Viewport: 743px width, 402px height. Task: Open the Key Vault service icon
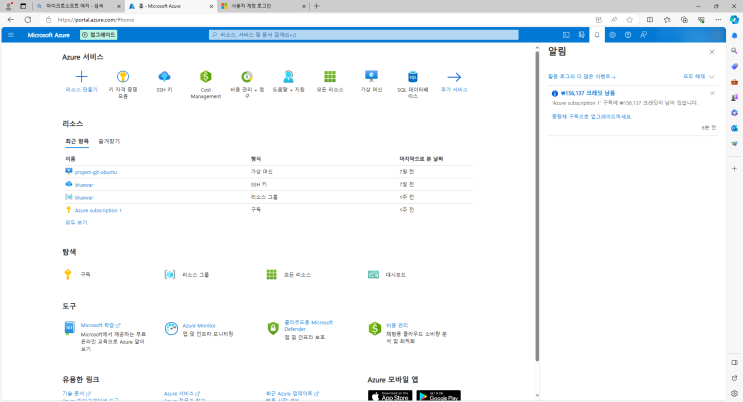coord(123,76)
